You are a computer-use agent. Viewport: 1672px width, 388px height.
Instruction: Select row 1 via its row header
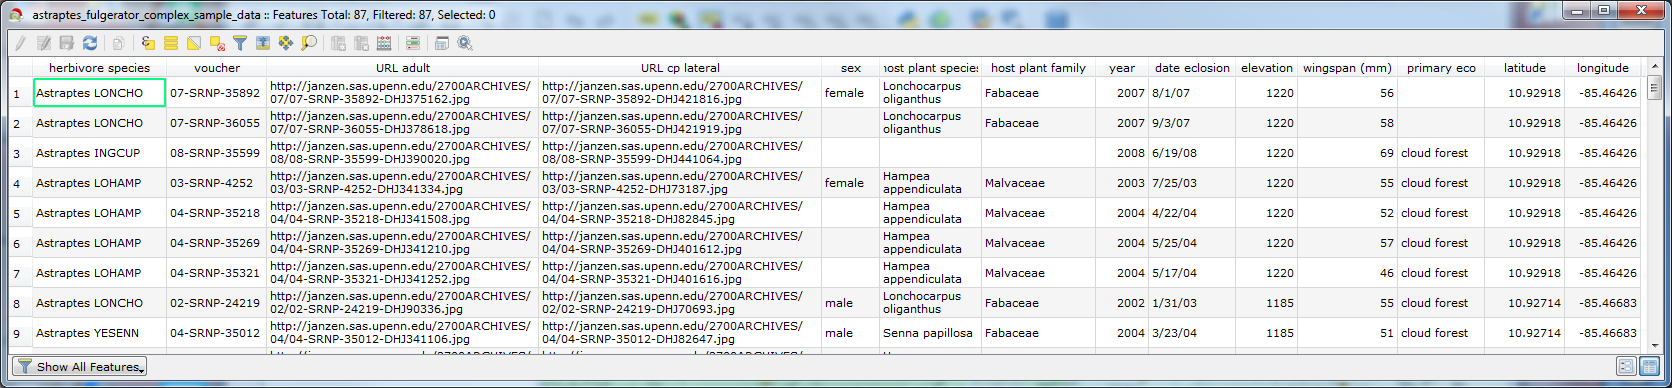point(21,93)
